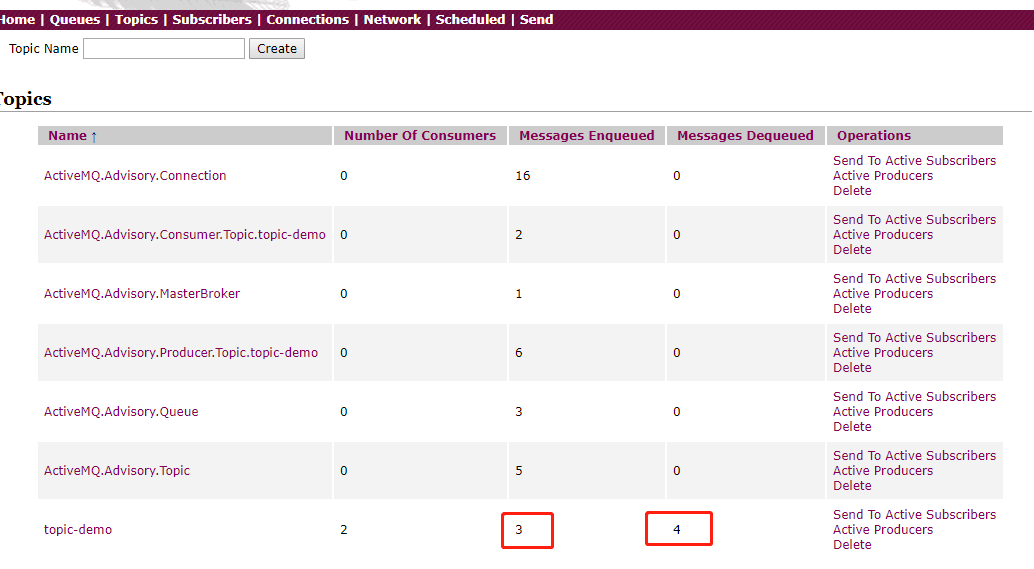The image size is (1034, 569).
Task: Delete the ActiveMQ.Advisory.MasterBroker topic
Action: coord(852,309)
